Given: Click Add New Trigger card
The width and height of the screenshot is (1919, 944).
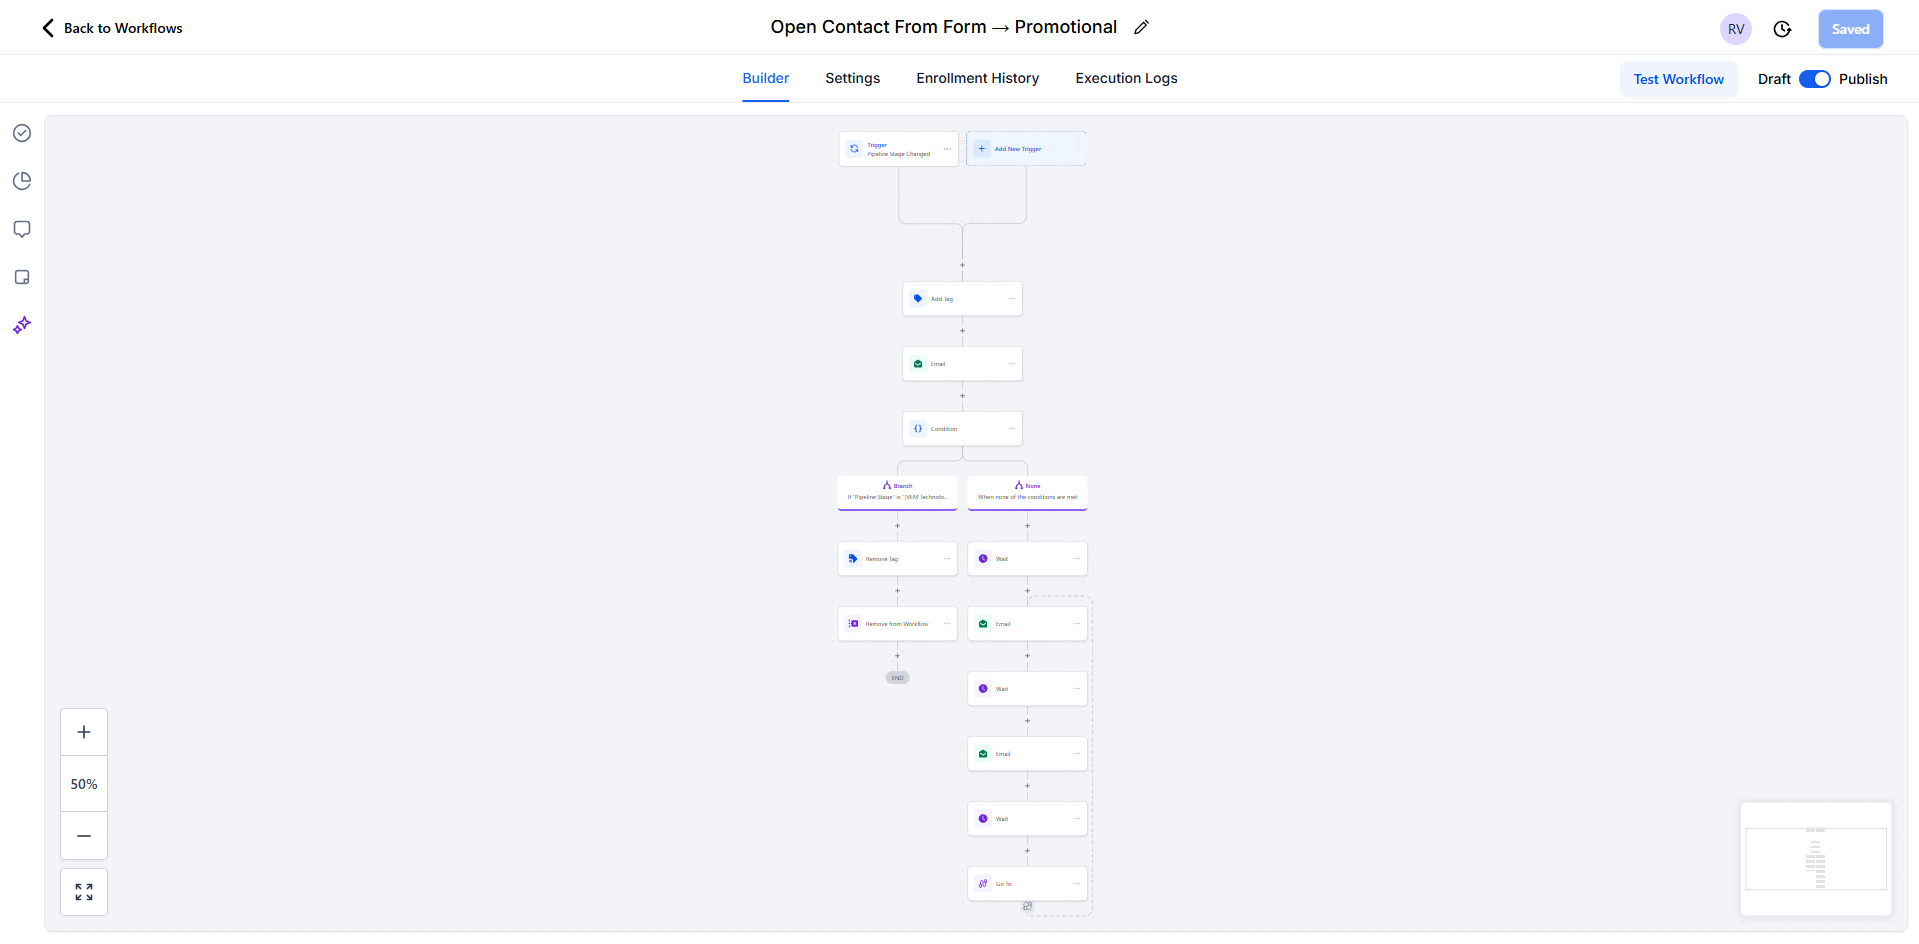Looking at the screenshot, I should [x=1026, y=149].
